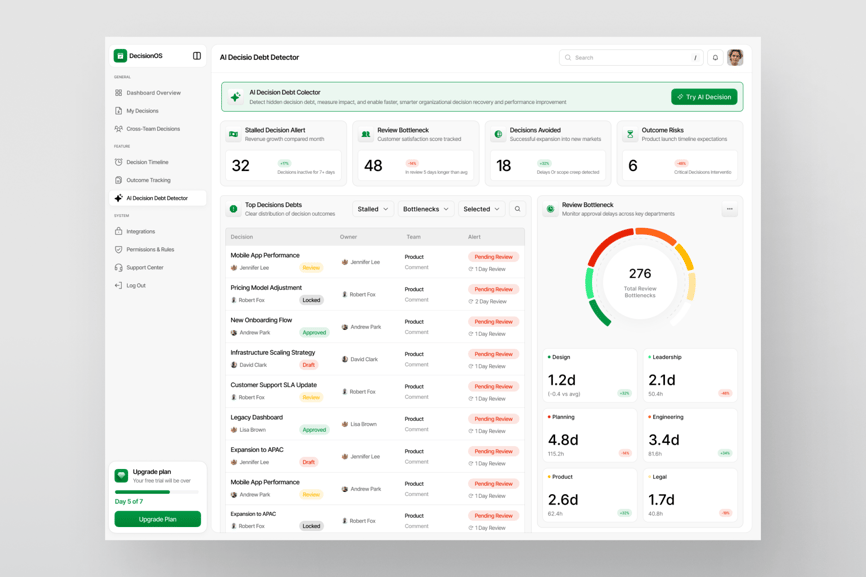Open the notifications bell icon

pos(715,58)
